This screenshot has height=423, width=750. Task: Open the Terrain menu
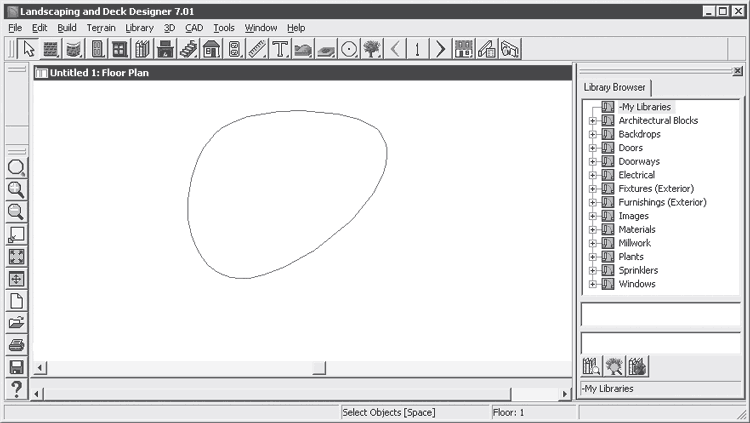100,28
